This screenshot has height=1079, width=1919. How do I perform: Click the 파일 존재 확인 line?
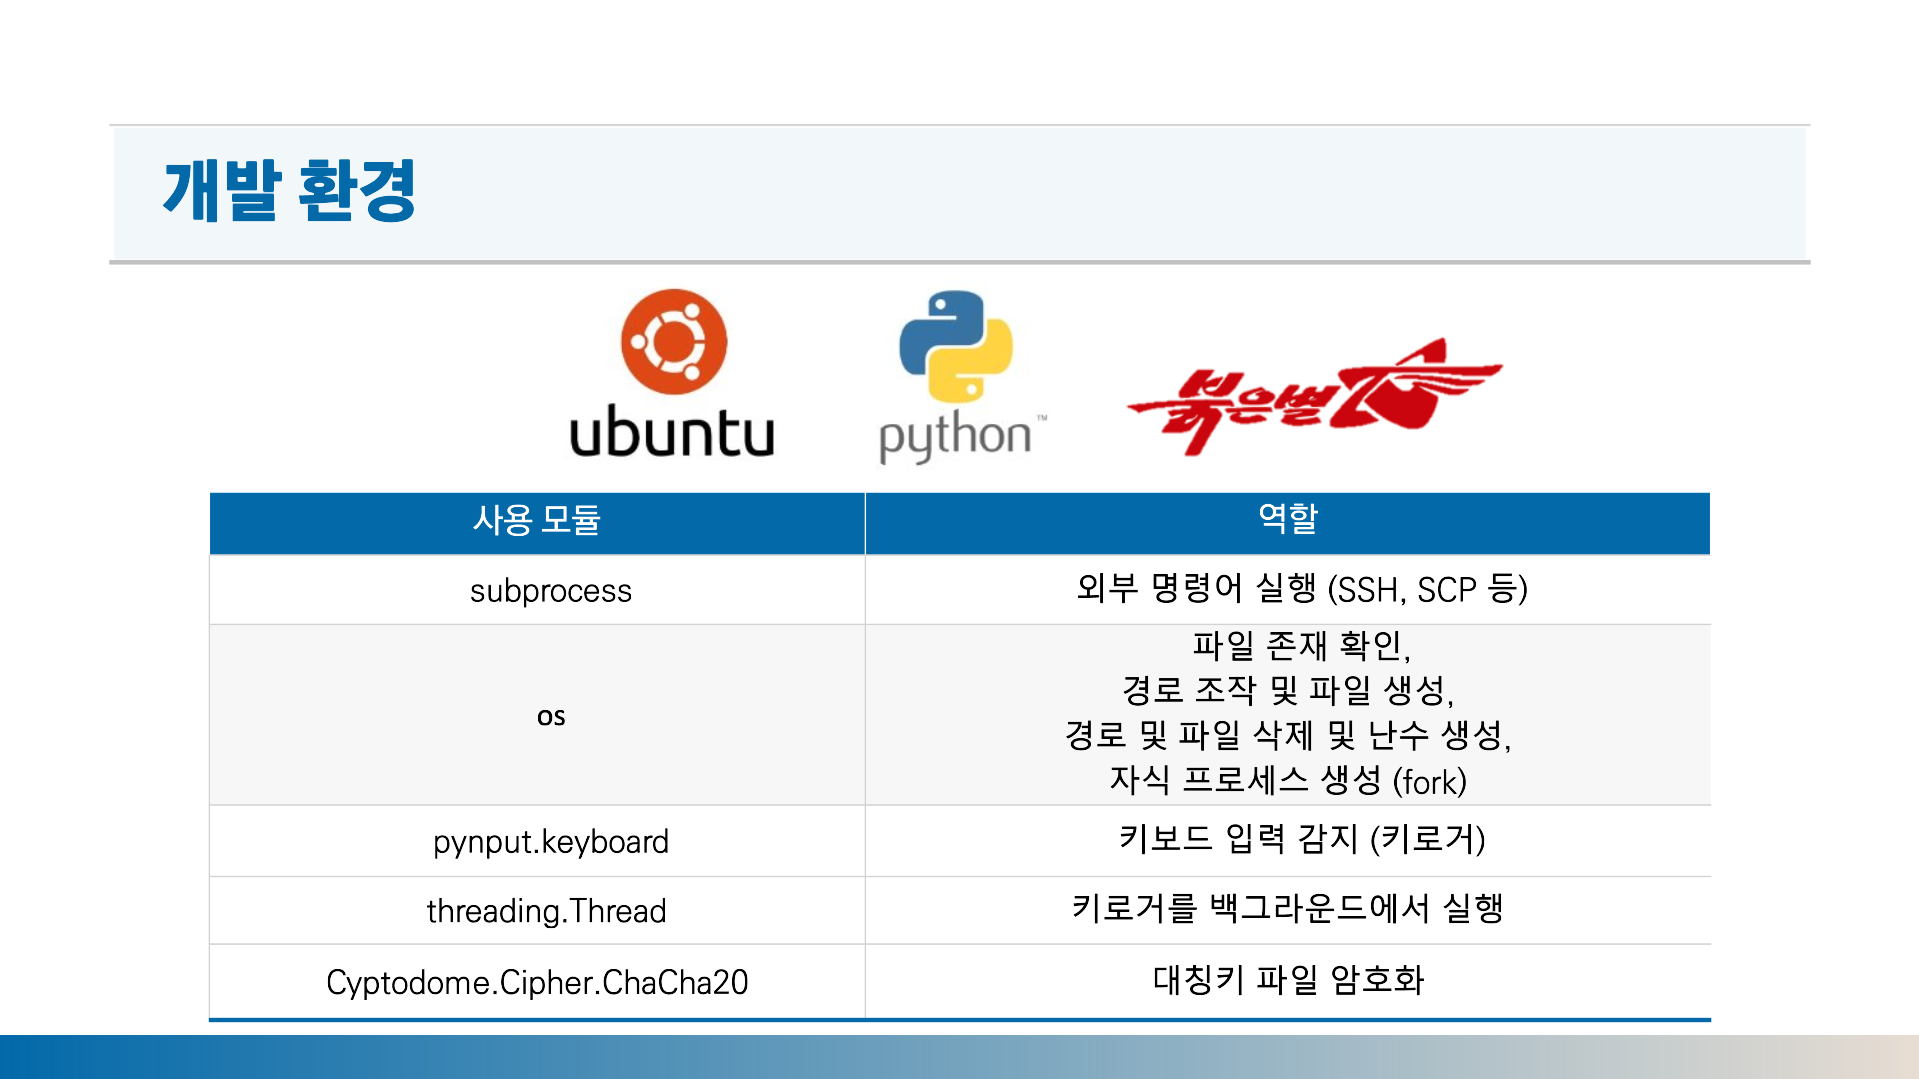click(x=1301, y=646)
